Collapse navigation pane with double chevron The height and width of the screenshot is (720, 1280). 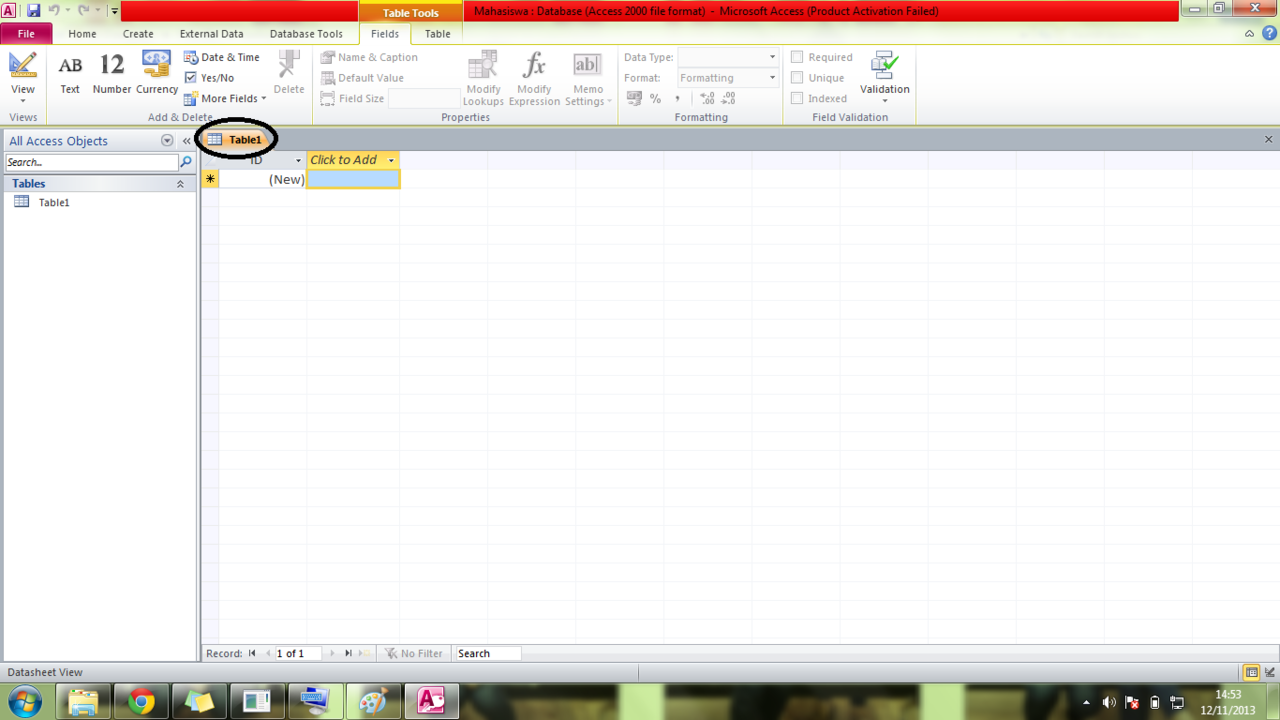click(186, 141)
